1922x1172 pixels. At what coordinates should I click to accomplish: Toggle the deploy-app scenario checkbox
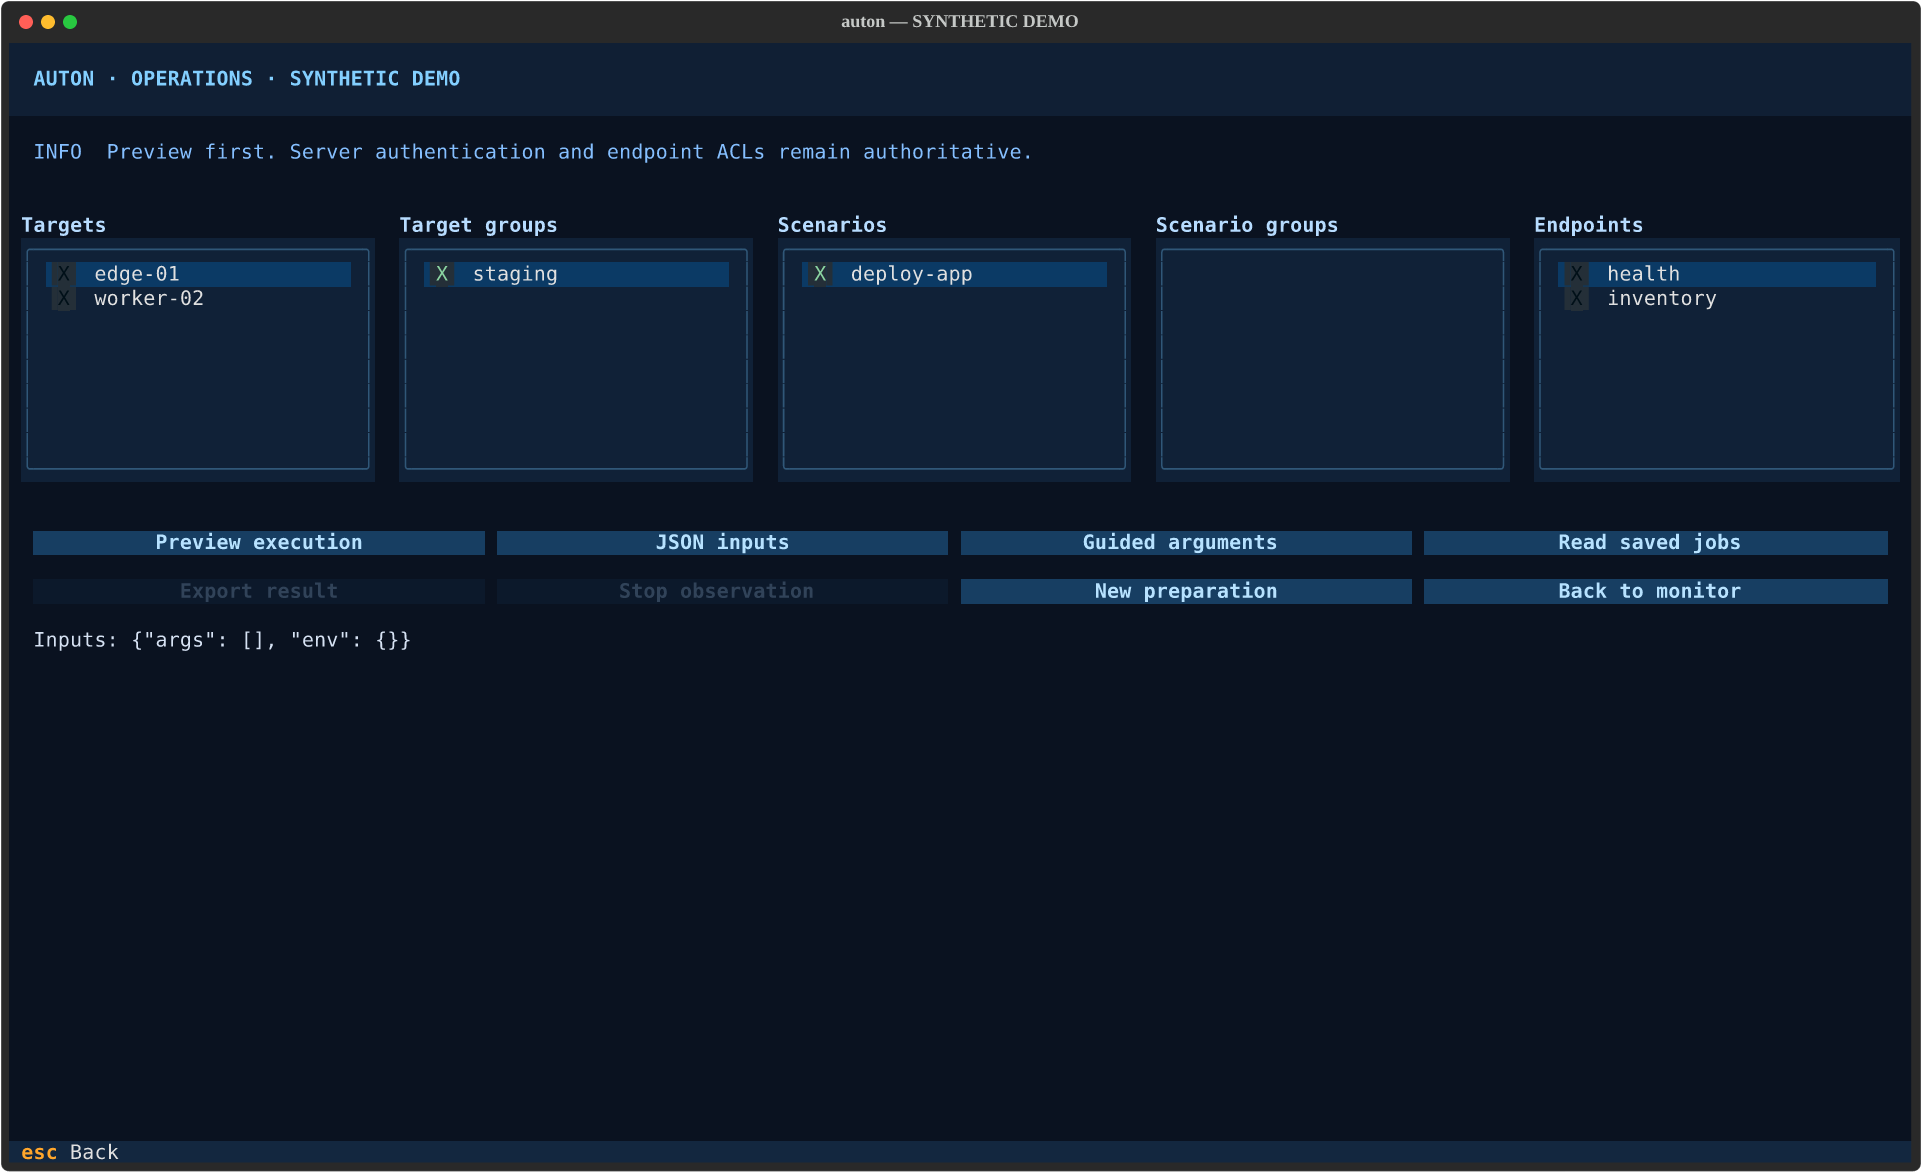pos(820,274)
